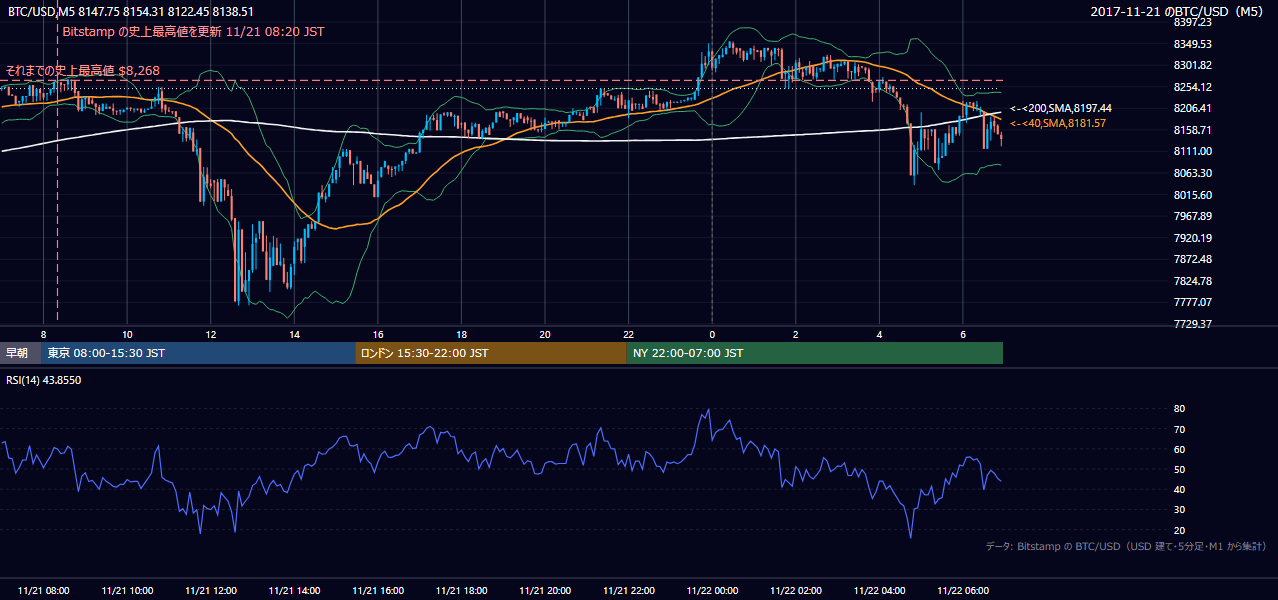1278x600 pixels.
Task: Click the RSI scale value 30
Action: click(x=1180, y=509)
